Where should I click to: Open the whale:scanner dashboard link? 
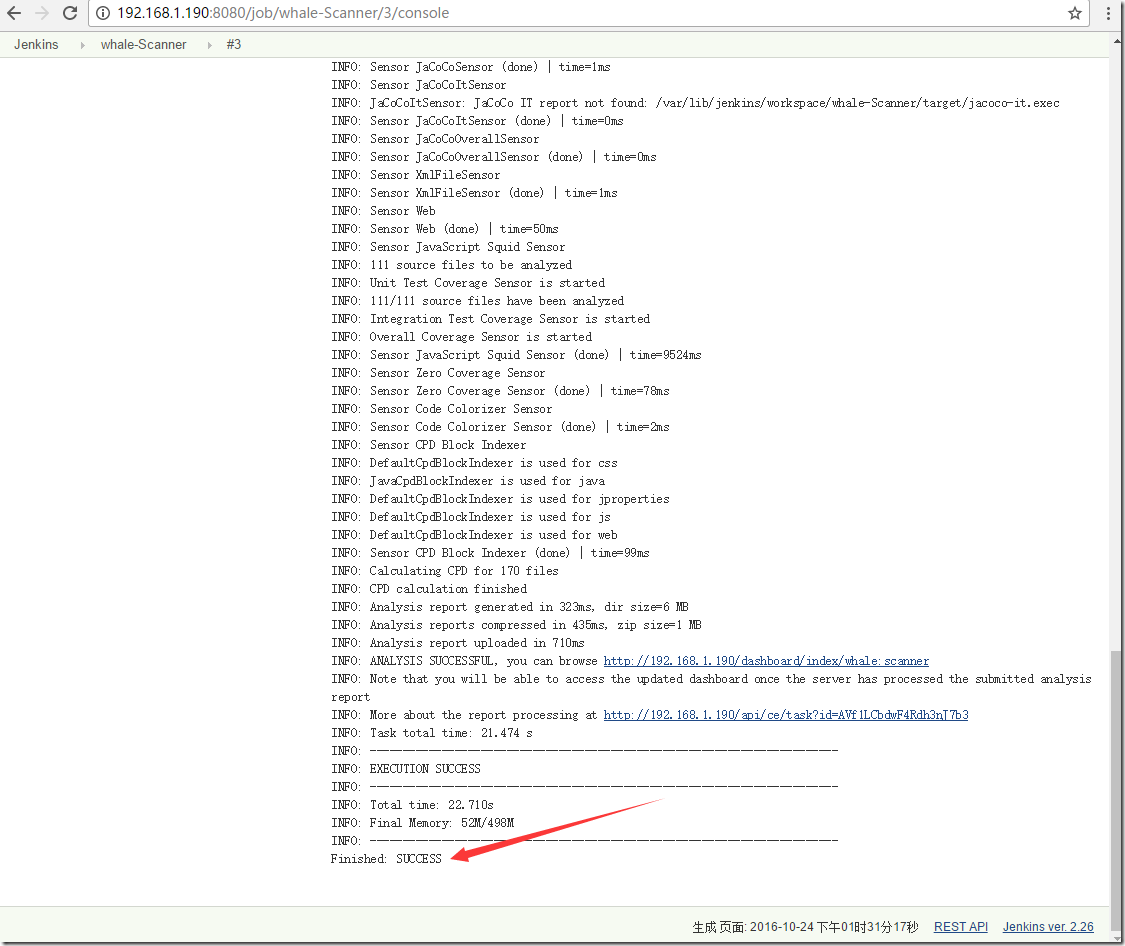tap(766, 661)
